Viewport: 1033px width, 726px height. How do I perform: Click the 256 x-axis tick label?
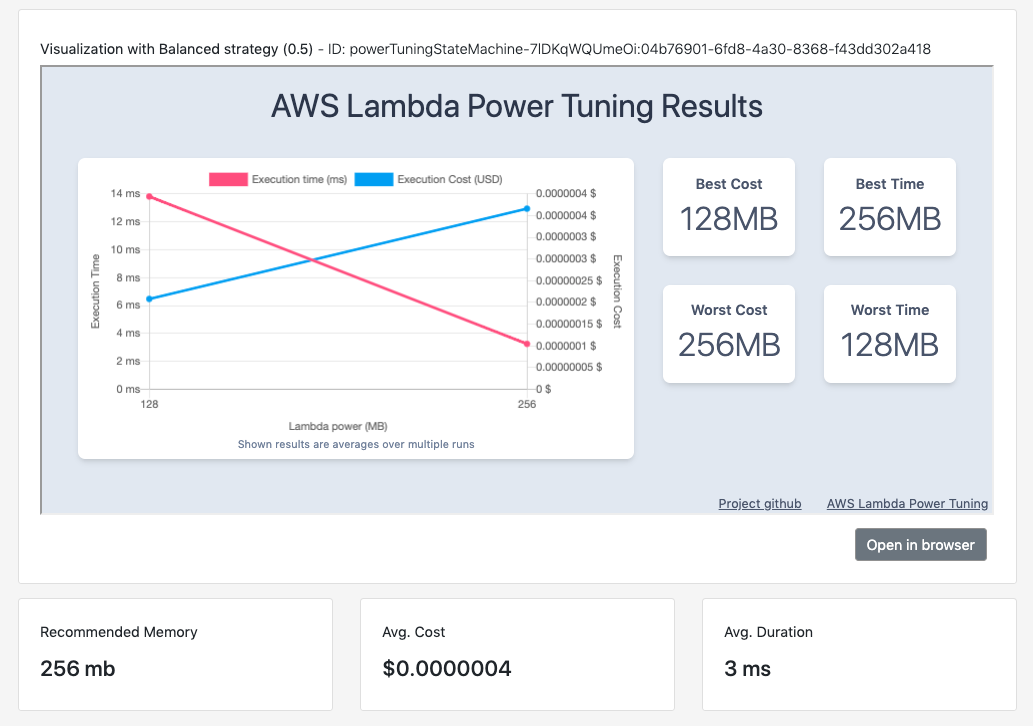pos(527,404)
